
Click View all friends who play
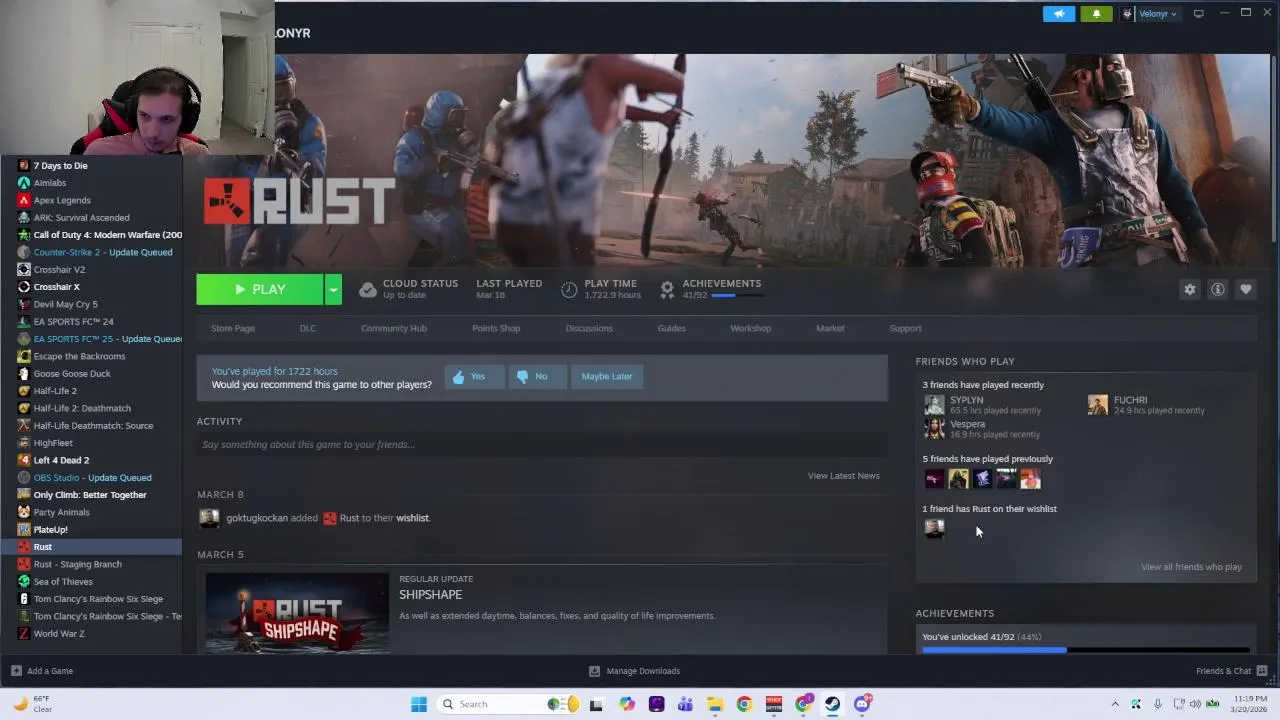pos(1191,567)
